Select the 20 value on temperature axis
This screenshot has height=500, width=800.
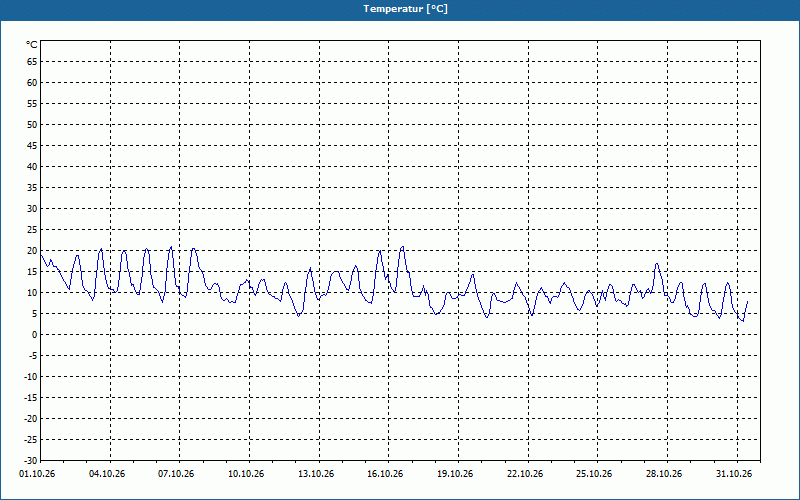pyautogui.click(x=32, y=251)
